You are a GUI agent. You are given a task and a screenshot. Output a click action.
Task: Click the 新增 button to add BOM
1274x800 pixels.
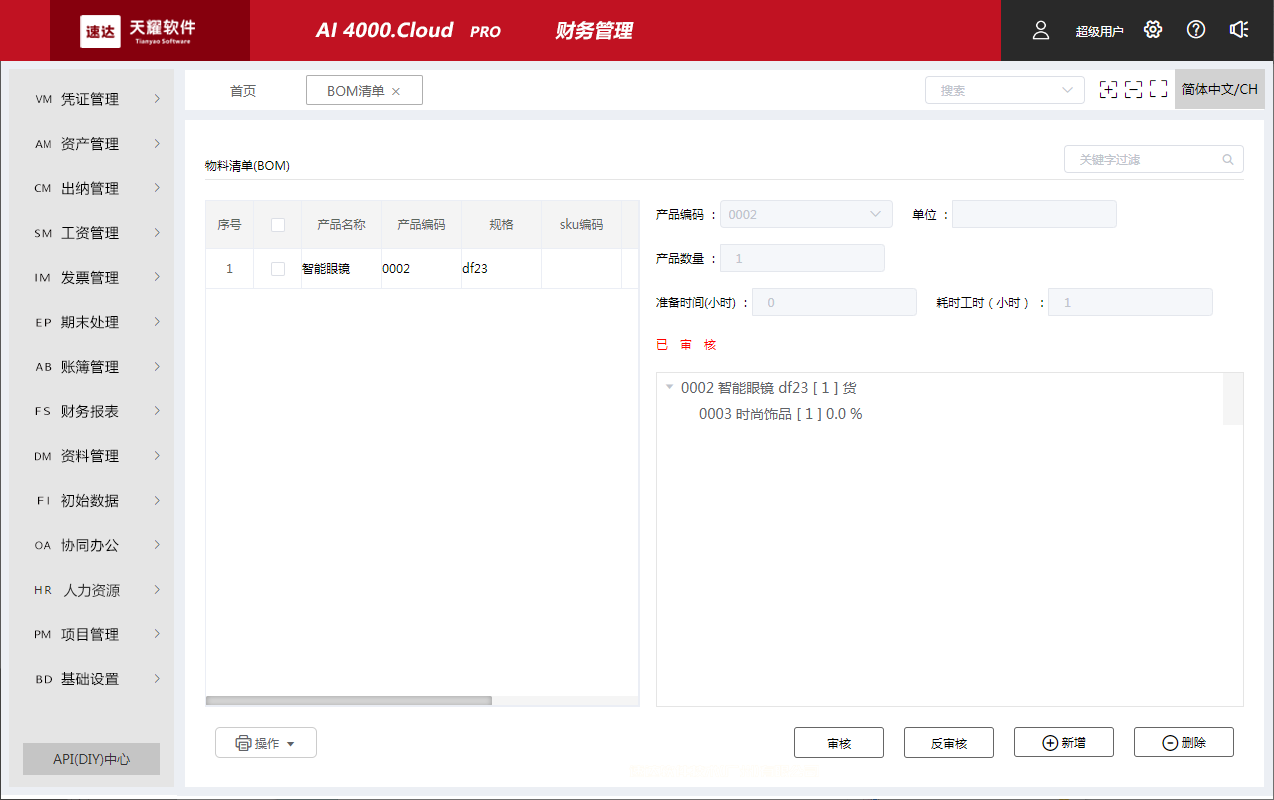click(1063, 742)
